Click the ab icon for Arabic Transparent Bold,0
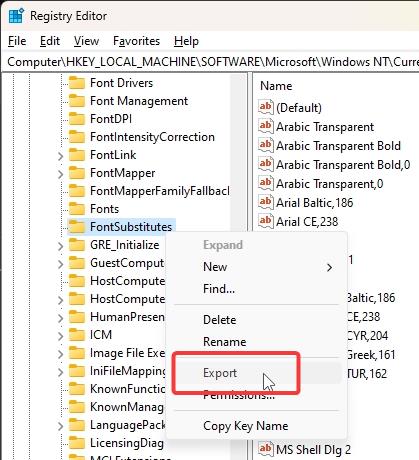The width and height of the screenshot is (419, 460). point(266,164)
